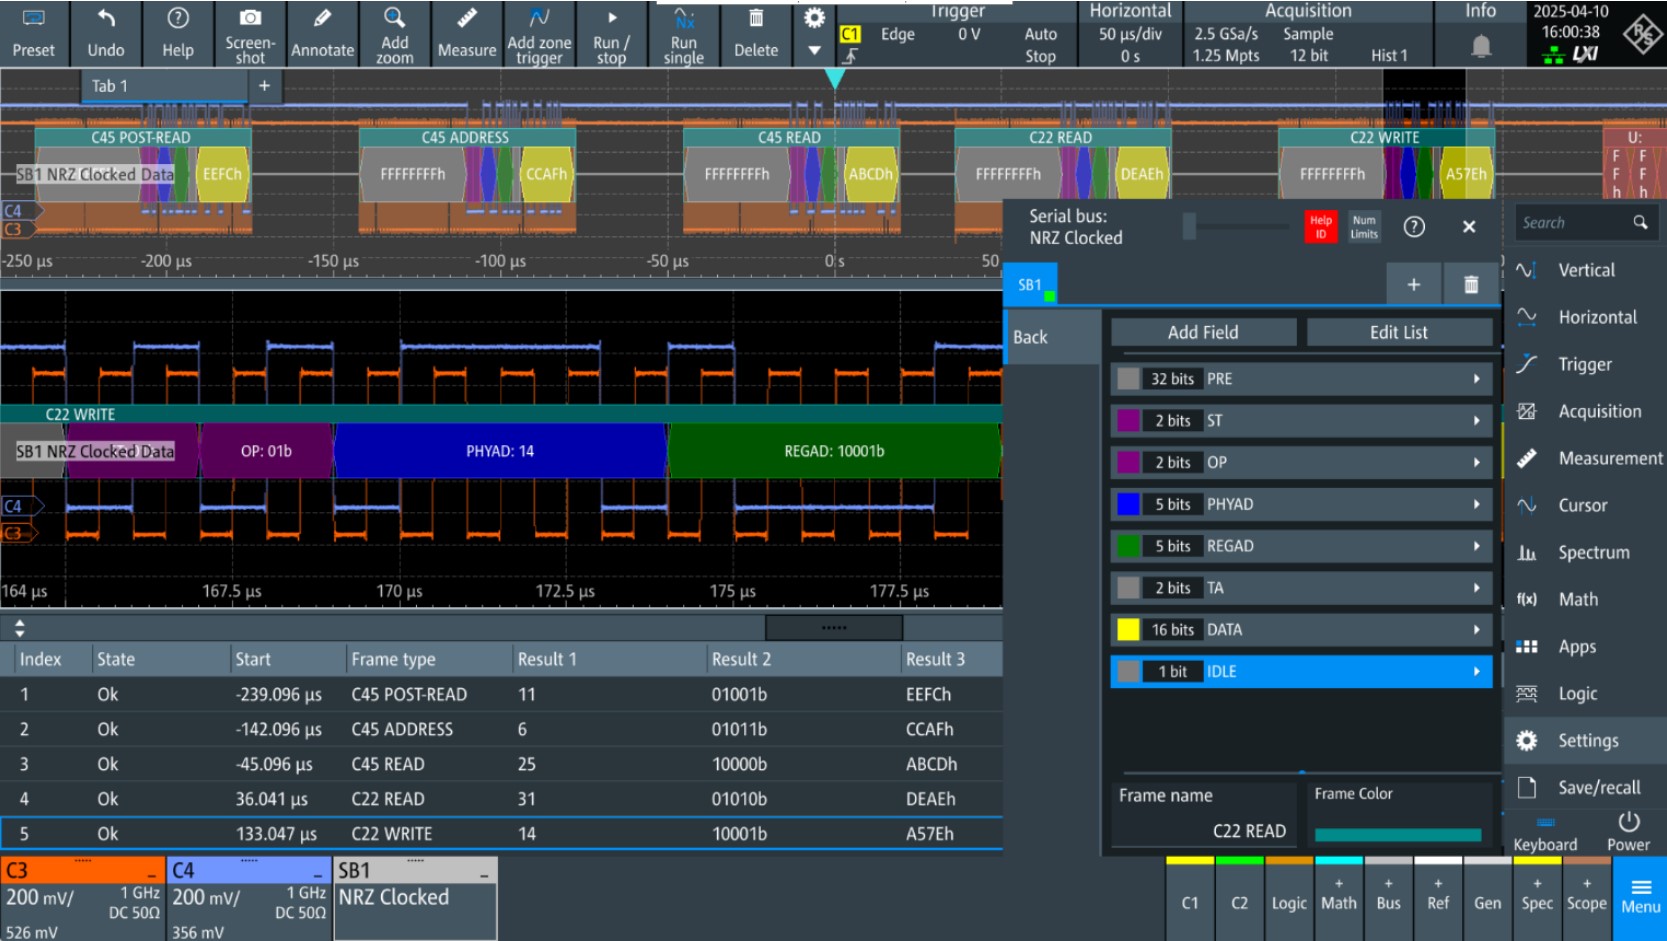The width and height of the screenshot is (1667, 941).
Task: Toggle the Num Limits option
Action: click(1364, 227)
